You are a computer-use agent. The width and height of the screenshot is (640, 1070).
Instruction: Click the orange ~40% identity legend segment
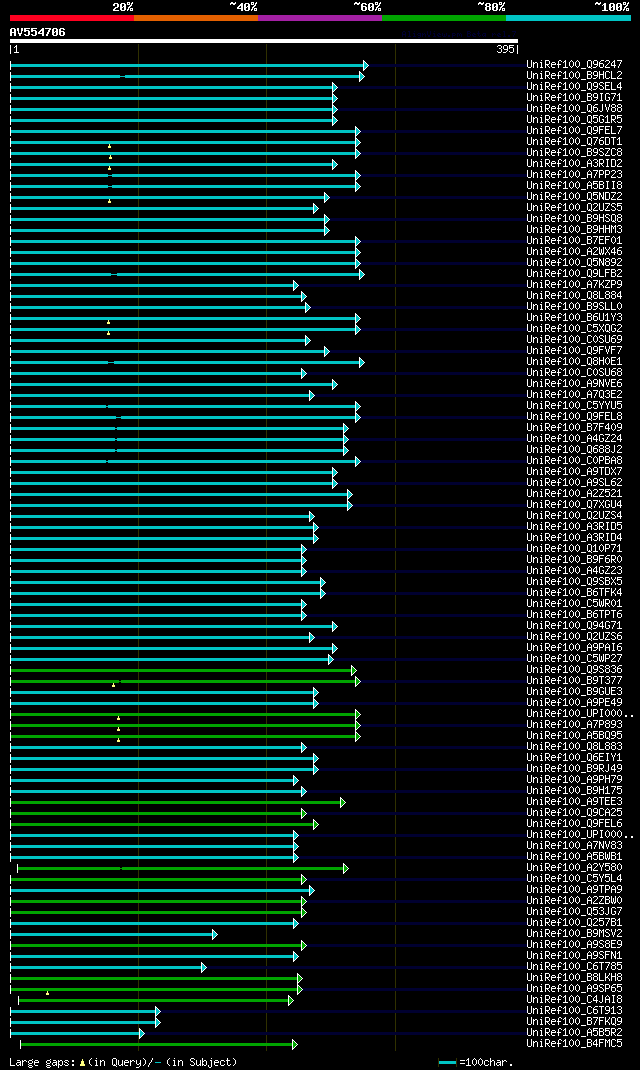pyautogui.click(x=196, y=18)
